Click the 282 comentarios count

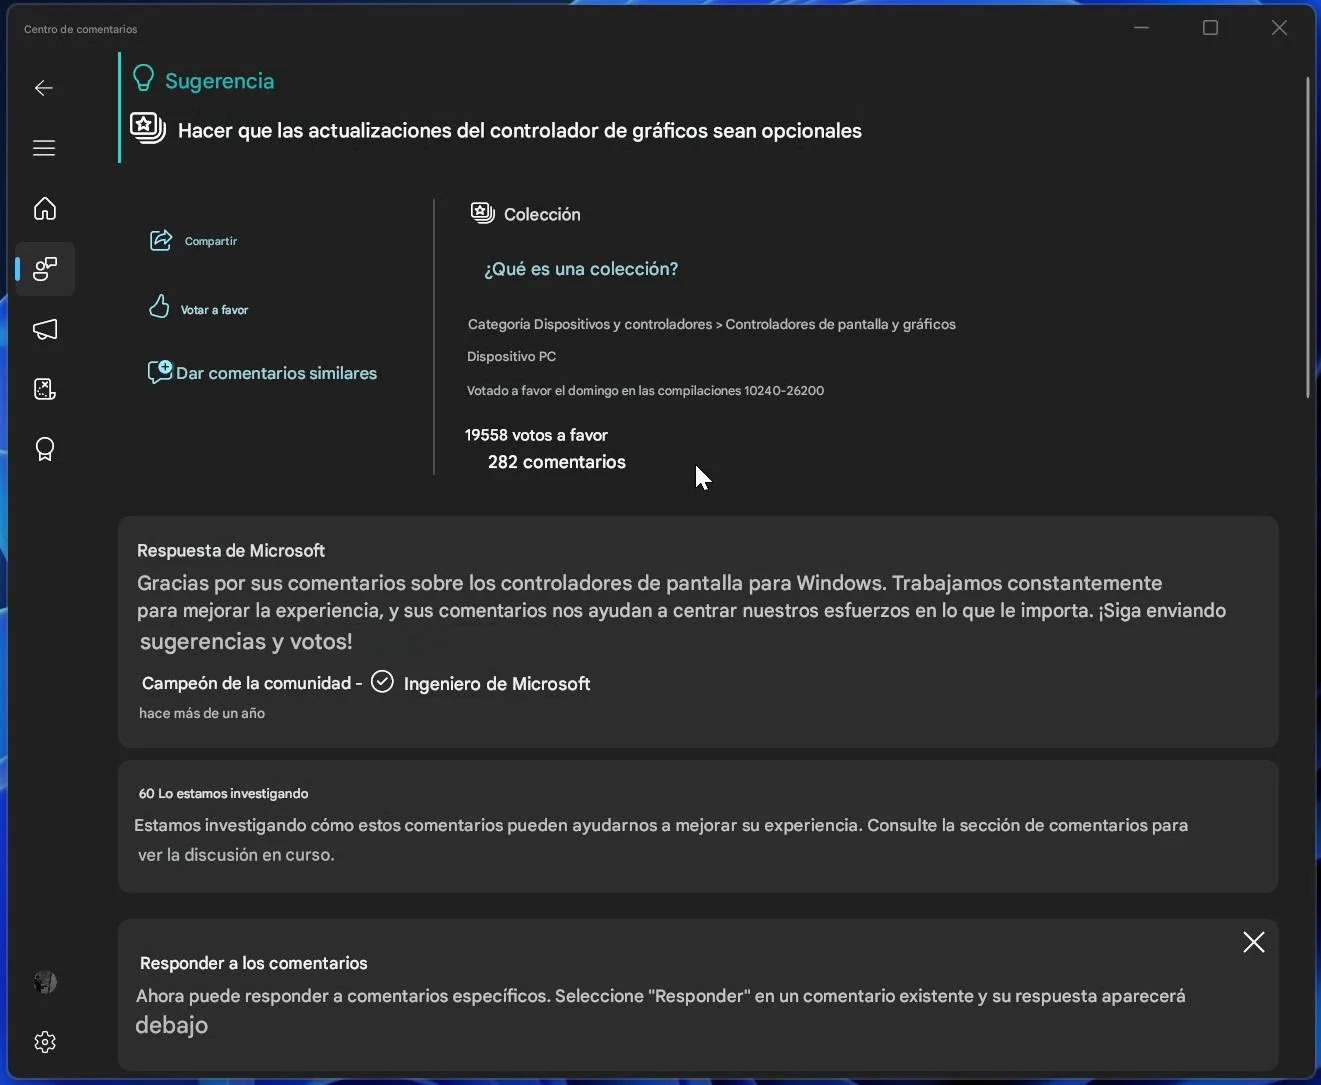point(557,462)
